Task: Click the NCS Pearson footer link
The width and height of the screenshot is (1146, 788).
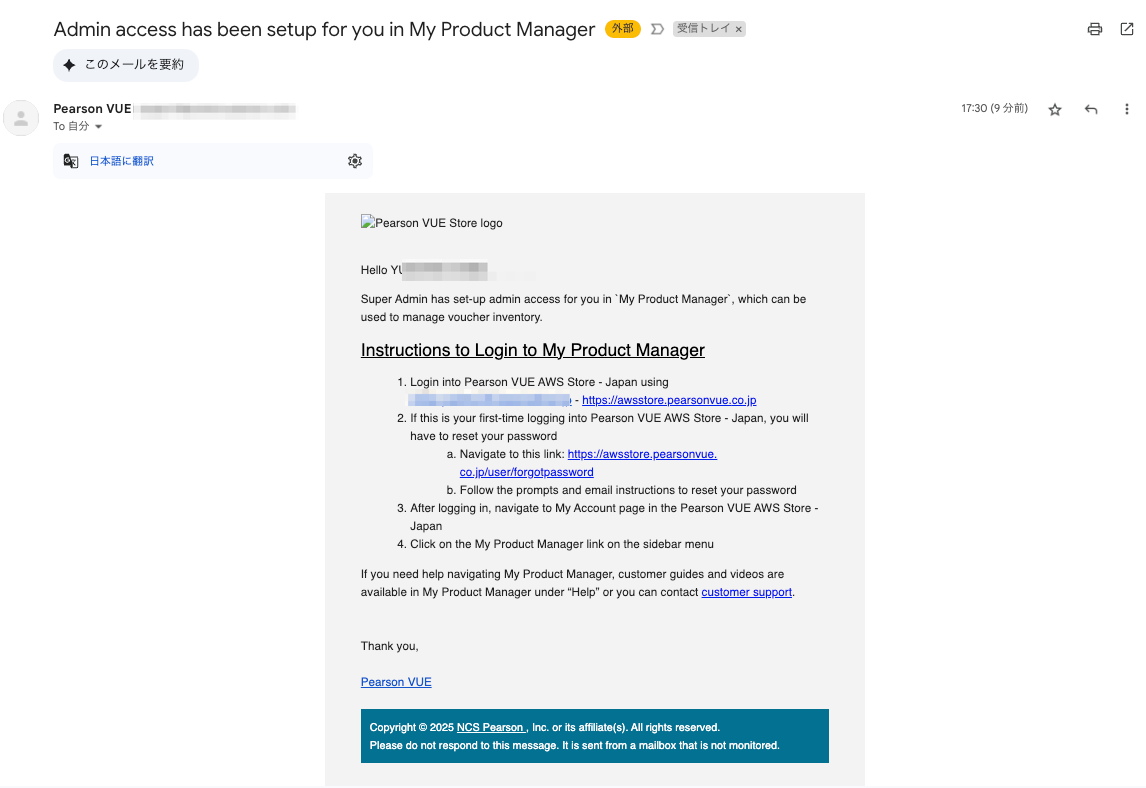Action: tap(490, 727)
